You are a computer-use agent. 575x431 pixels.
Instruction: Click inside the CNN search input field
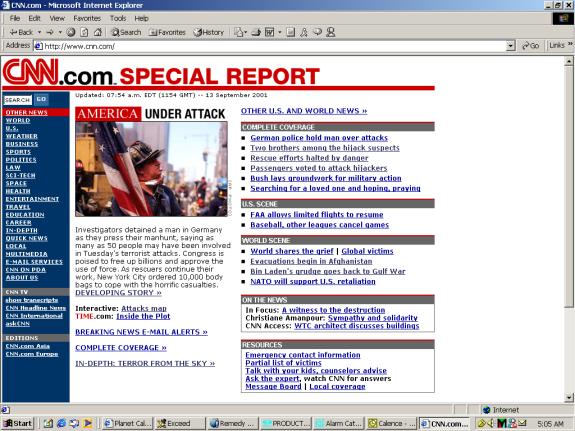[18, 100]
